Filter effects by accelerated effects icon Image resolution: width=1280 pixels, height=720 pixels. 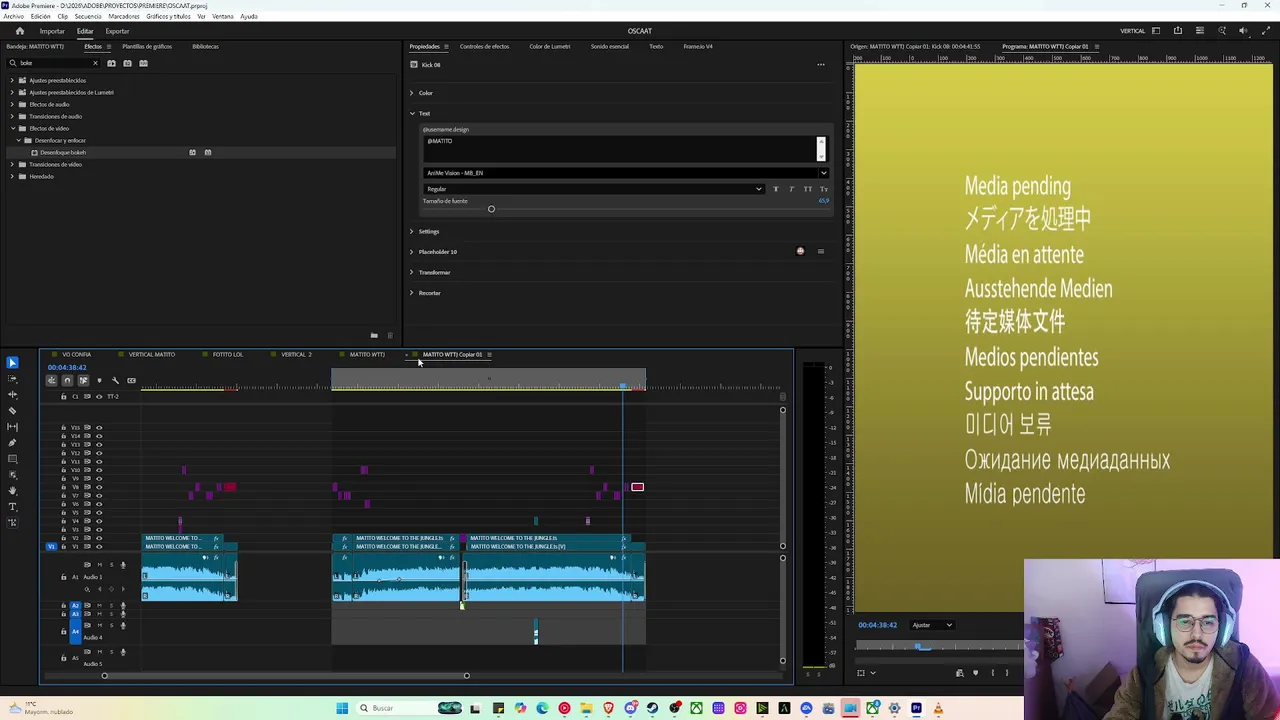111,63
